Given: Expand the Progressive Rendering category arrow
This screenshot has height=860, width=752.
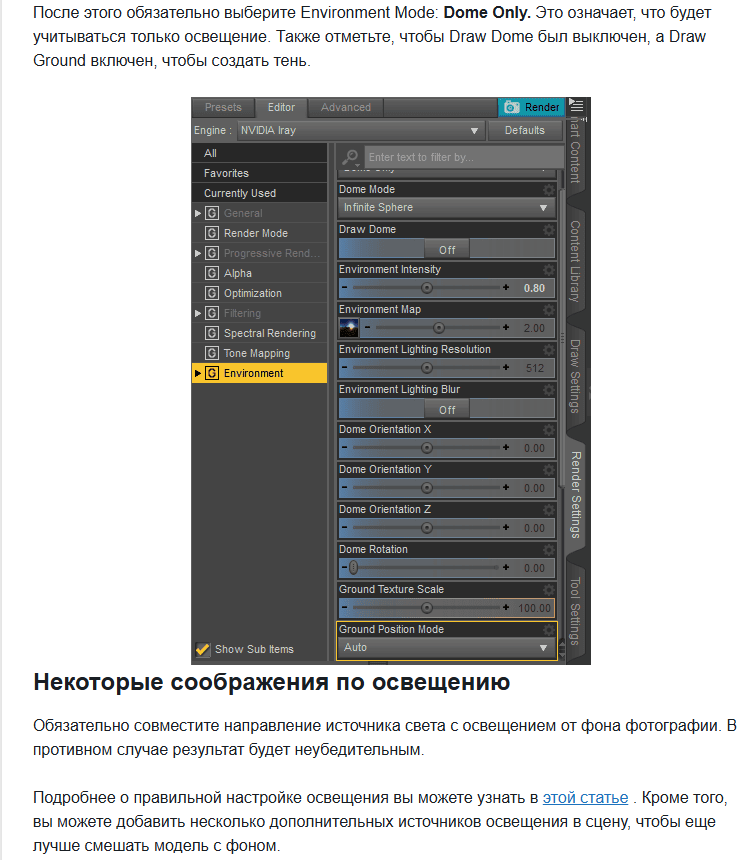Looking at the screenshot, I should click(198, 253).
